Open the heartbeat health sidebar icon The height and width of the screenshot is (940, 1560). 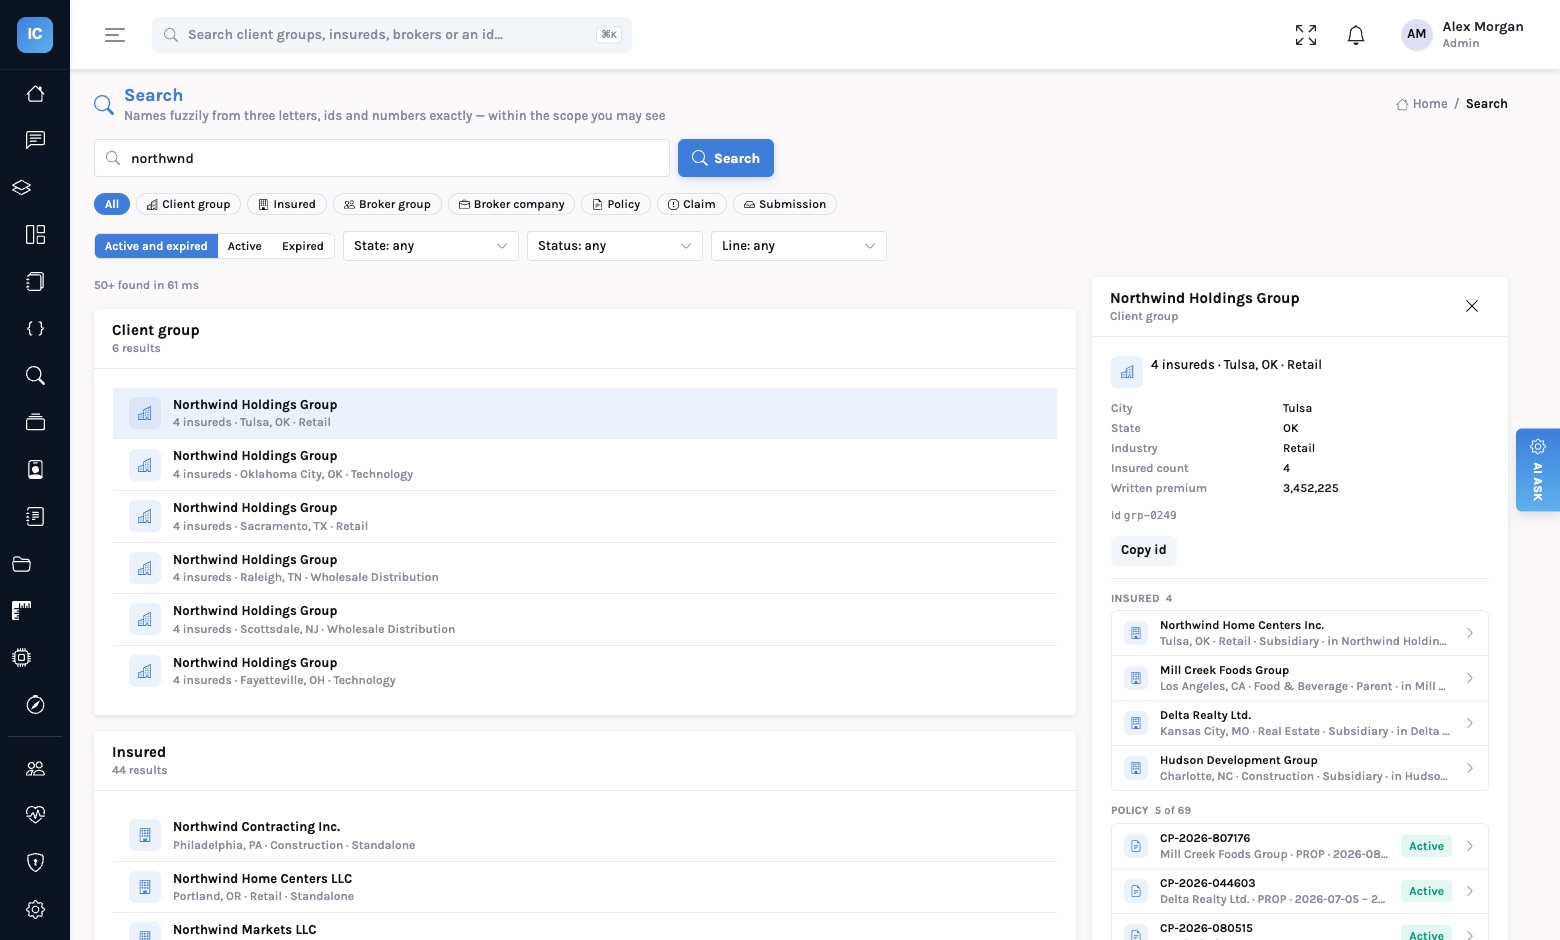(35, 815)
